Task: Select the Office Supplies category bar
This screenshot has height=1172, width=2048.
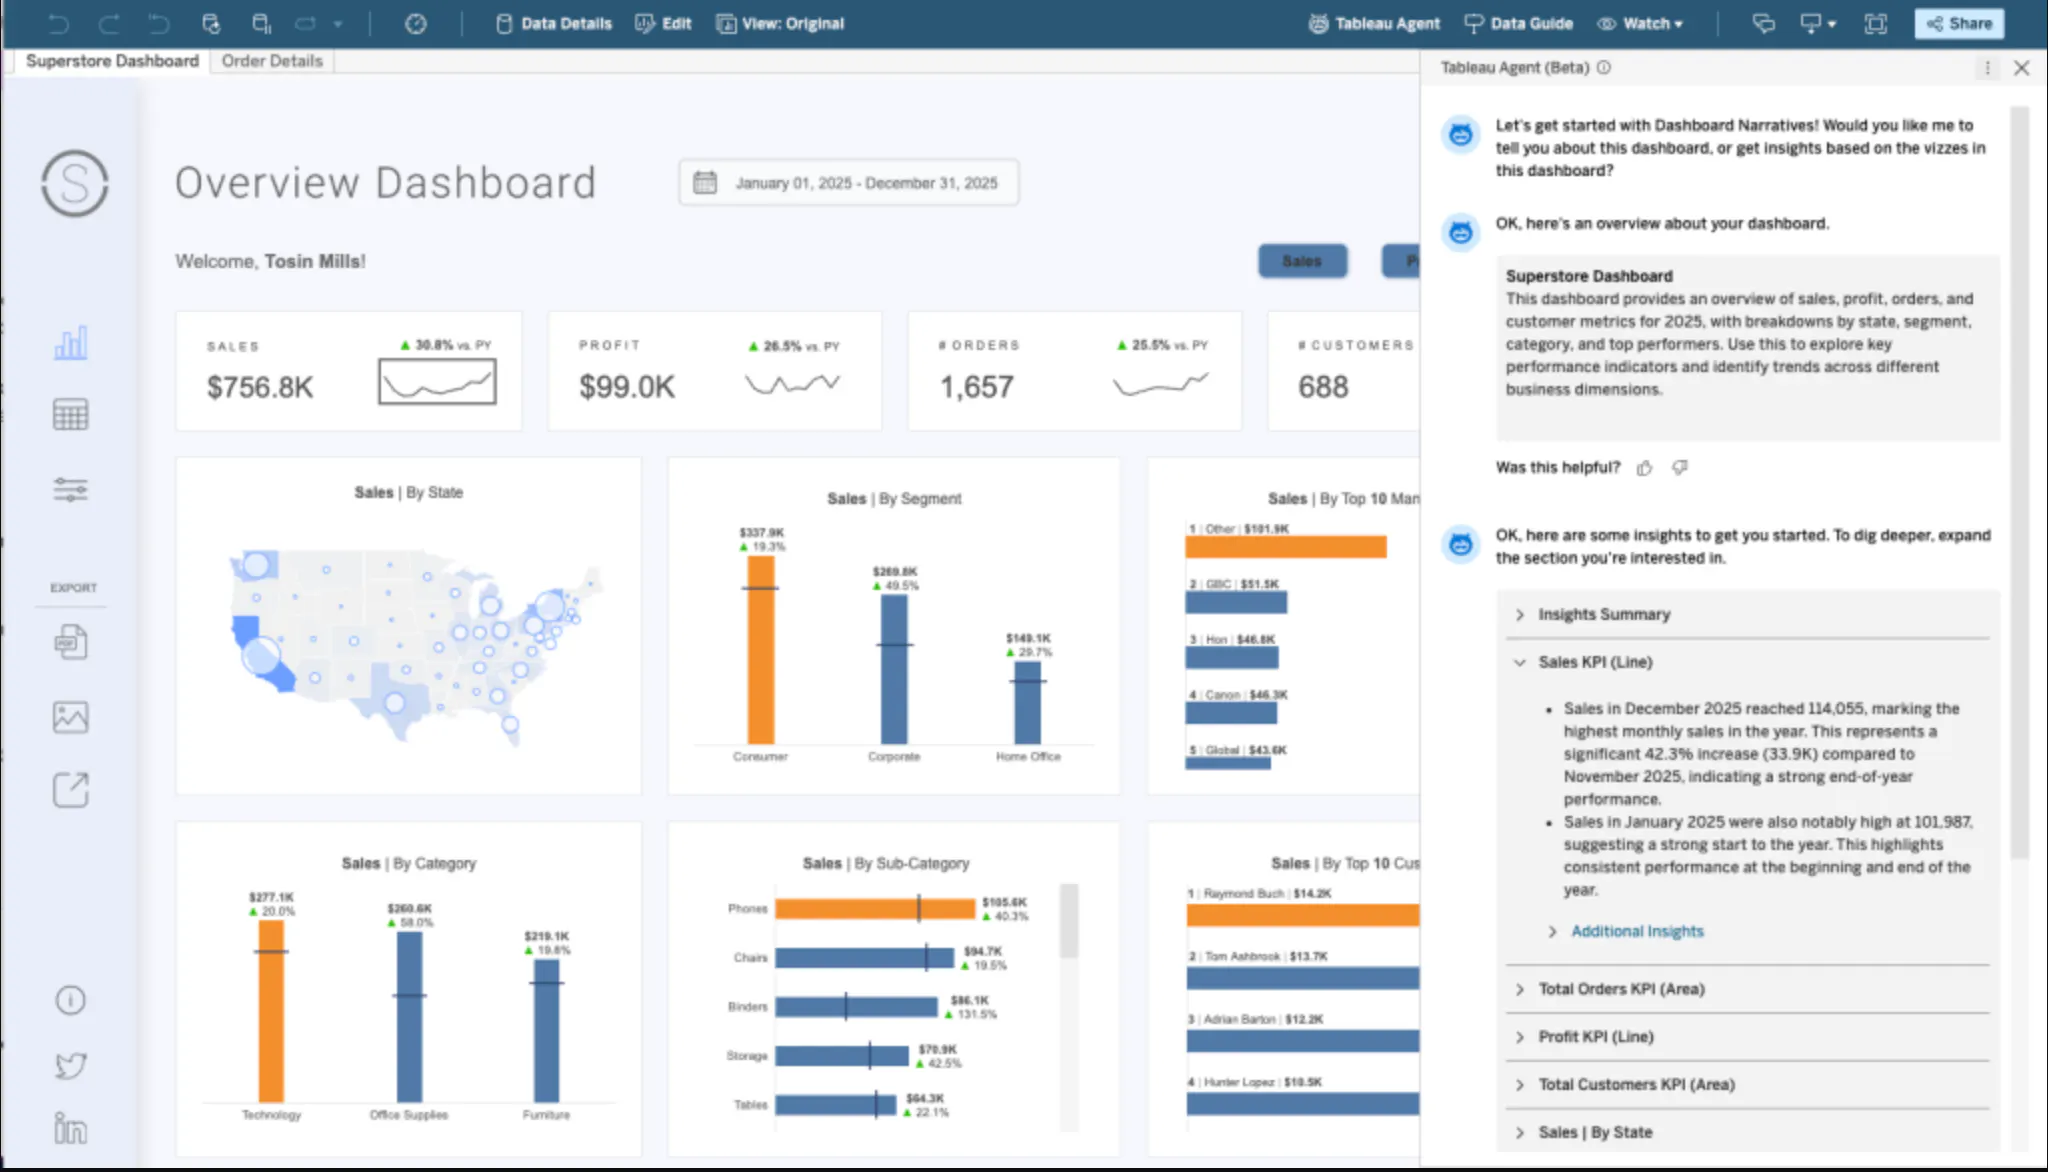Action: (x=409, y=1017)
